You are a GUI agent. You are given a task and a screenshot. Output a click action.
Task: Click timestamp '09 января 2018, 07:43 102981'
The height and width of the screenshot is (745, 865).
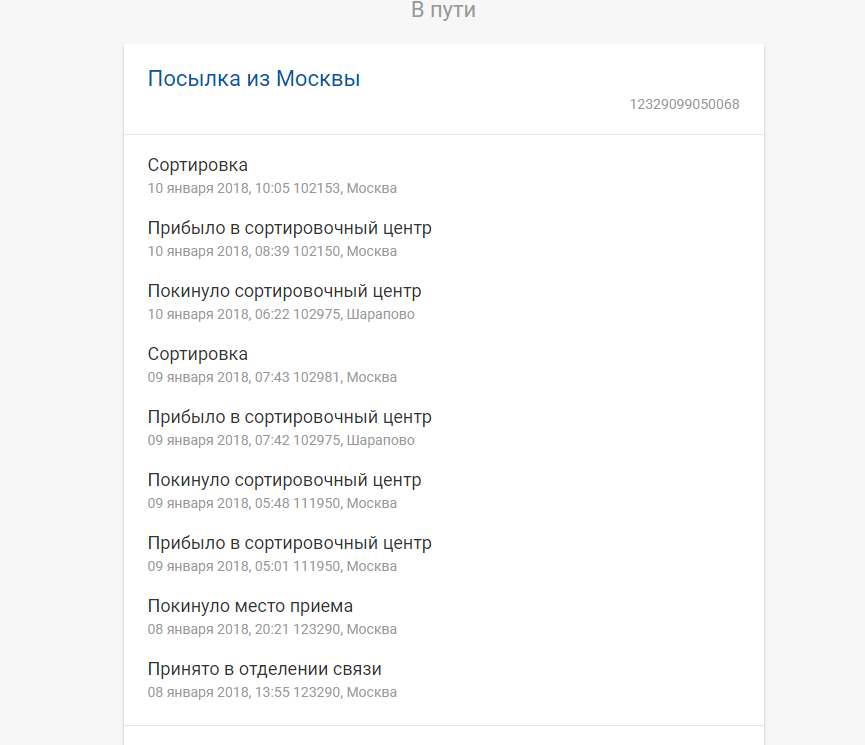point(272,377)
